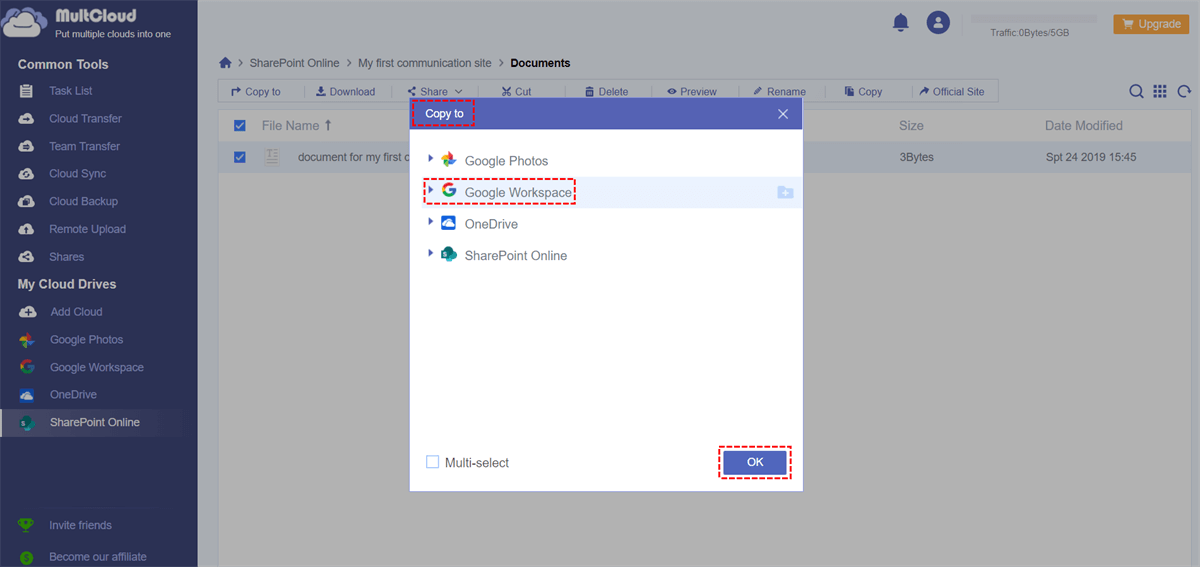Click the Invite friends trophy icon
Viewport: 1200px width, 567px height.
pos(27,525)
